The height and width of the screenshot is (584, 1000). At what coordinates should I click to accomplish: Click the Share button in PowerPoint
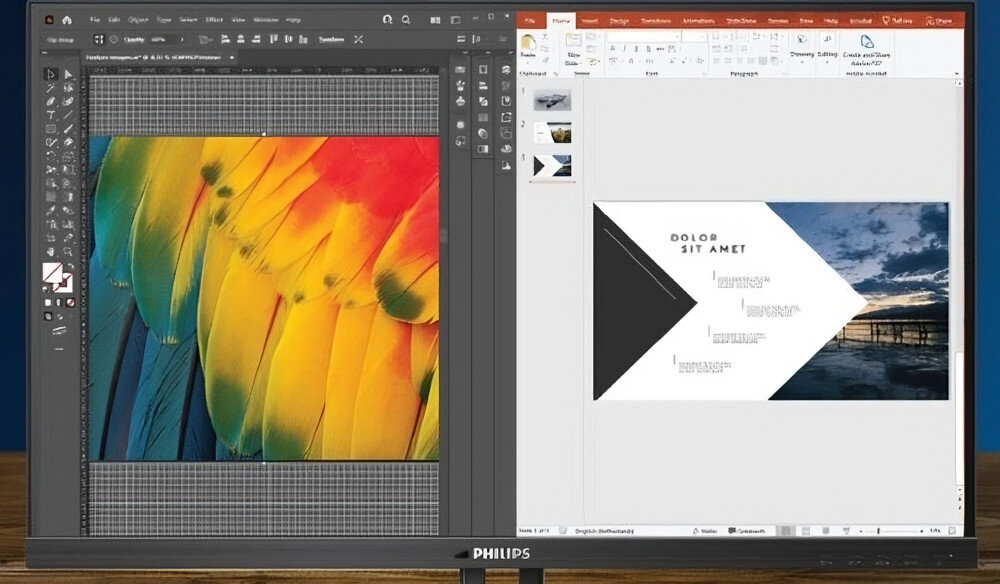point(939,20)
